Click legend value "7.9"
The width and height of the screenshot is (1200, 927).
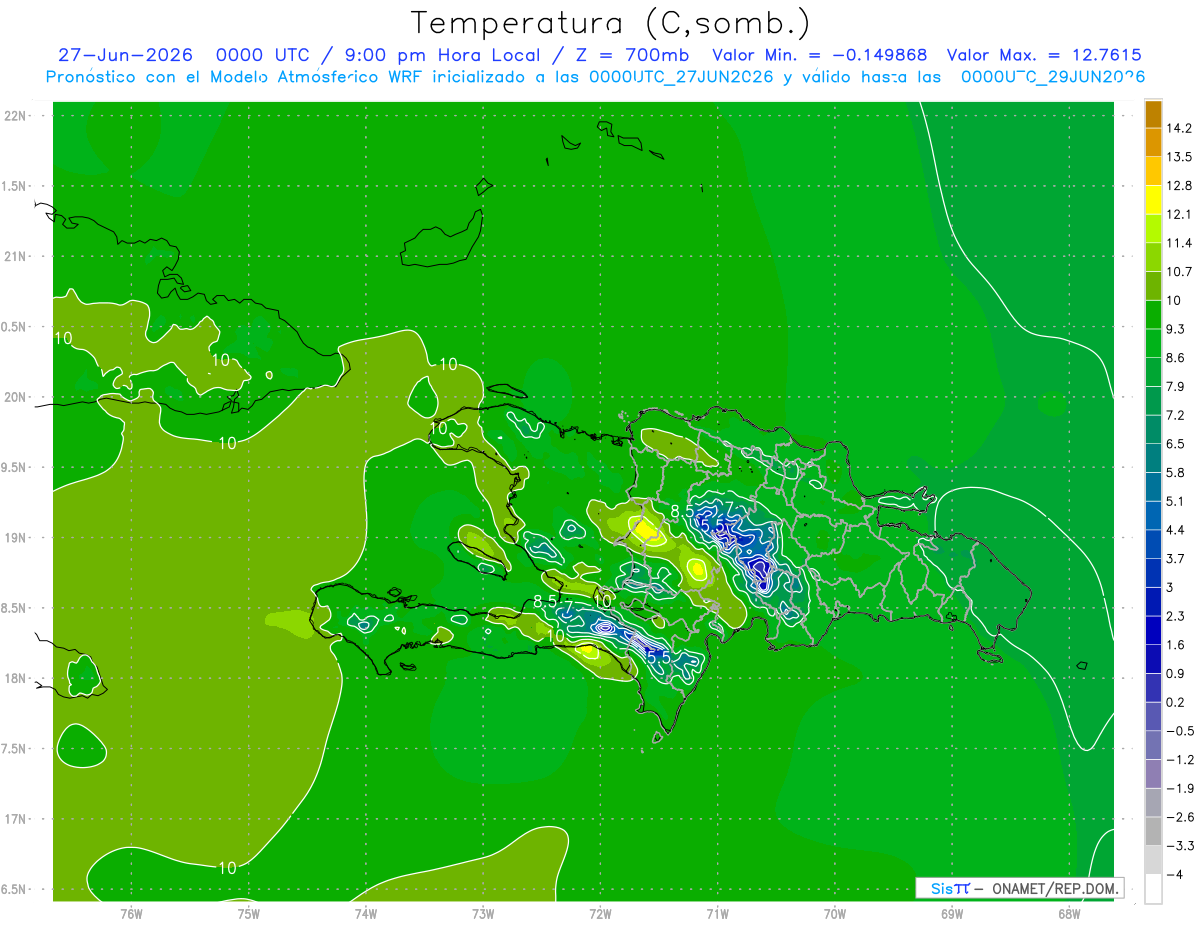pyautogui.click(x=1176, y=386)
